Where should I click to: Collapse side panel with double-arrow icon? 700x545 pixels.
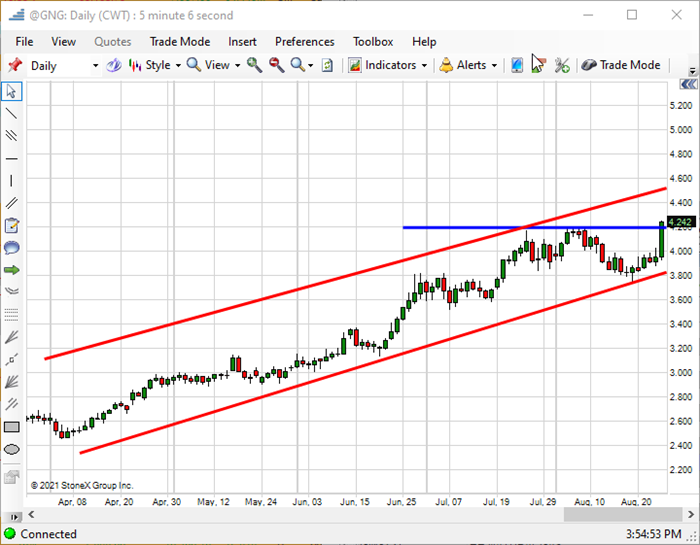click(688, 84)
